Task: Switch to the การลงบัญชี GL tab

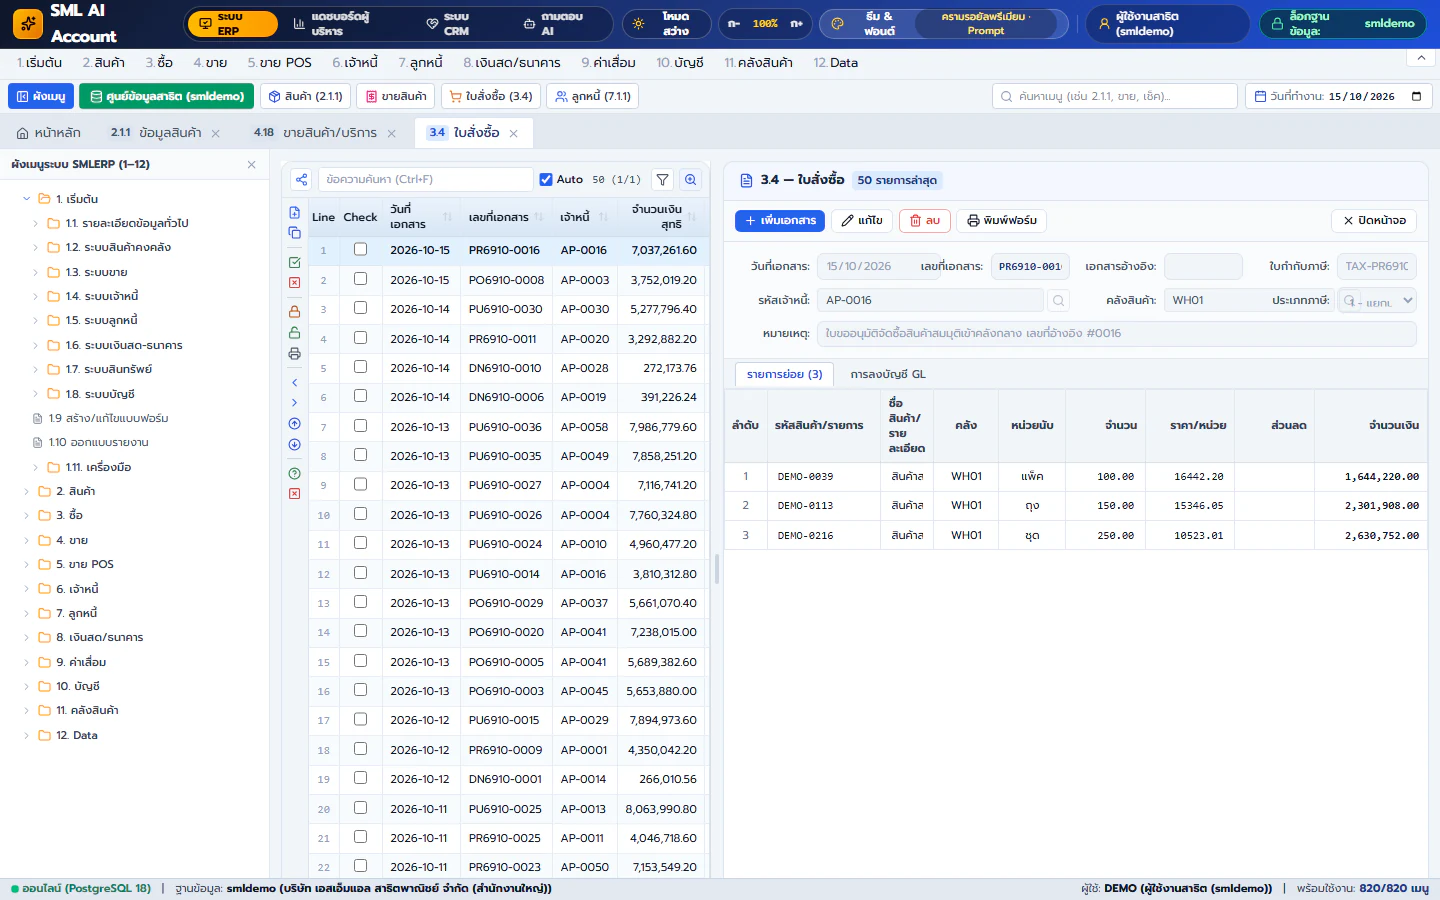Action: click(888, 374)
